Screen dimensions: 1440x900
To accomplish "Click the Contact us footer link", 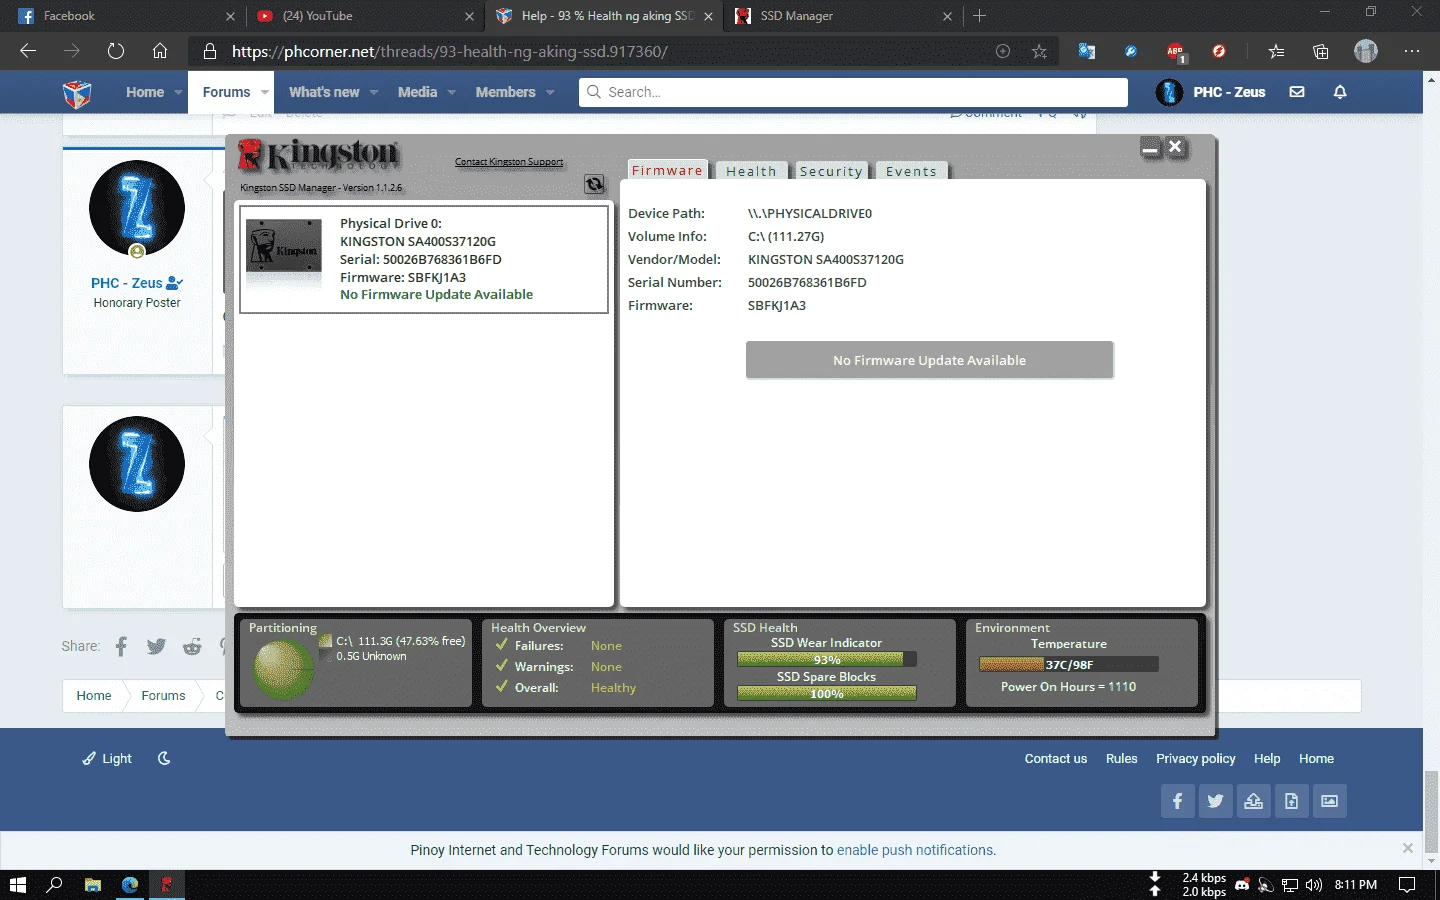I will tap(1055, 759).
